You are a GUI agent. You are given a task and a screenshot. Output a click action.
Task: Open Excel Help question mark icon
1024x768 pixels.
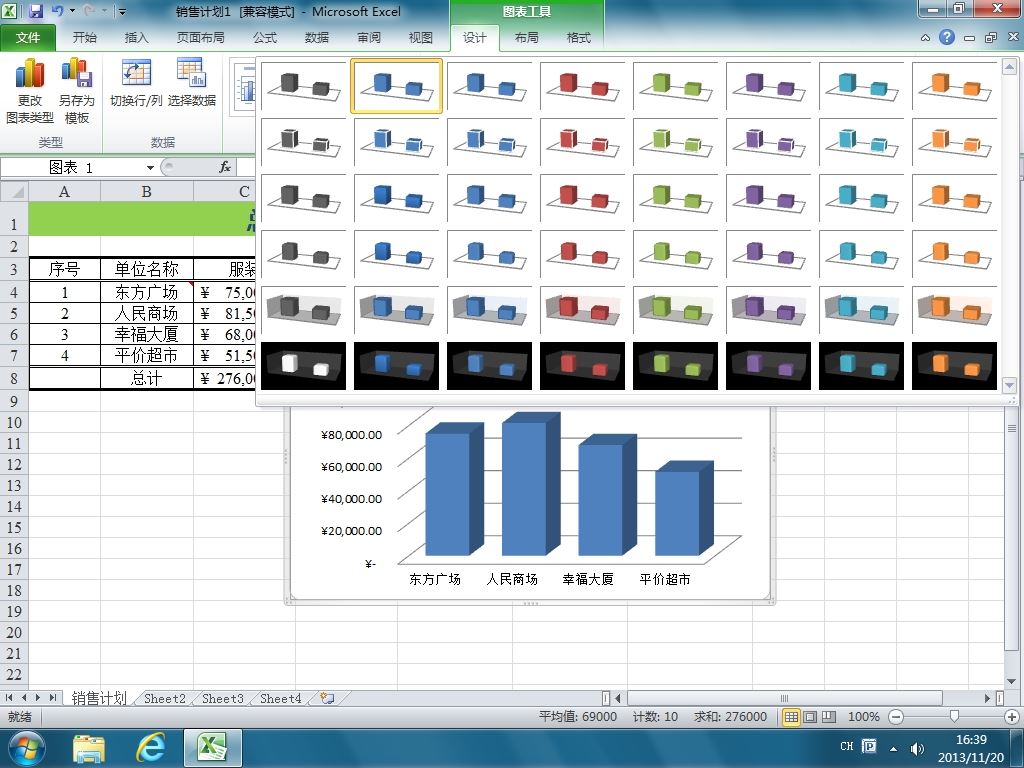(947, 37)
